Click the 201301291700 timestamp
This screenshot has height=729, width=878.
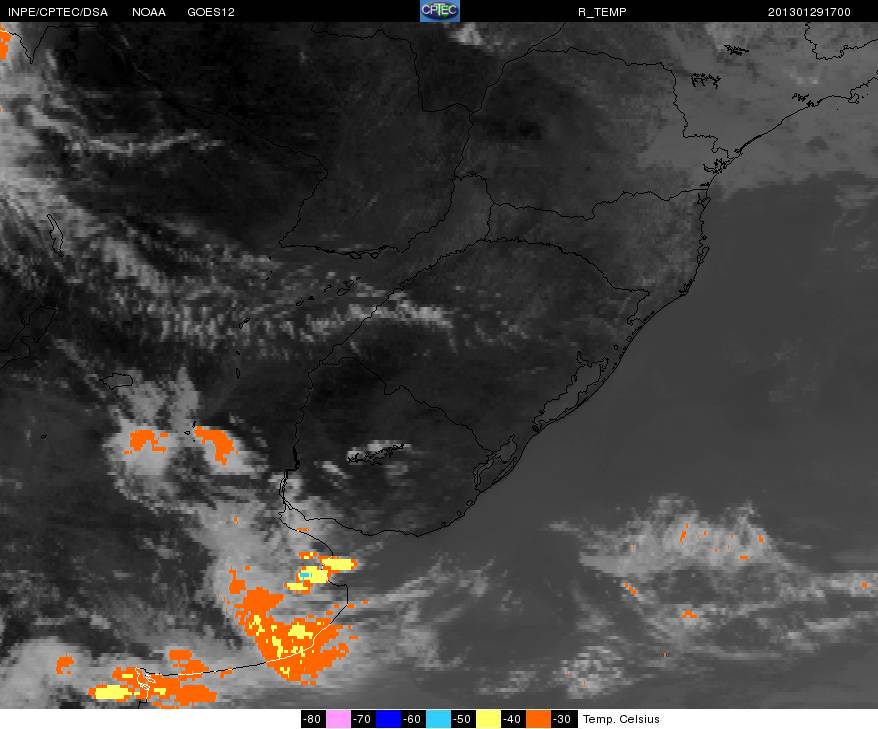coord(809,12)
